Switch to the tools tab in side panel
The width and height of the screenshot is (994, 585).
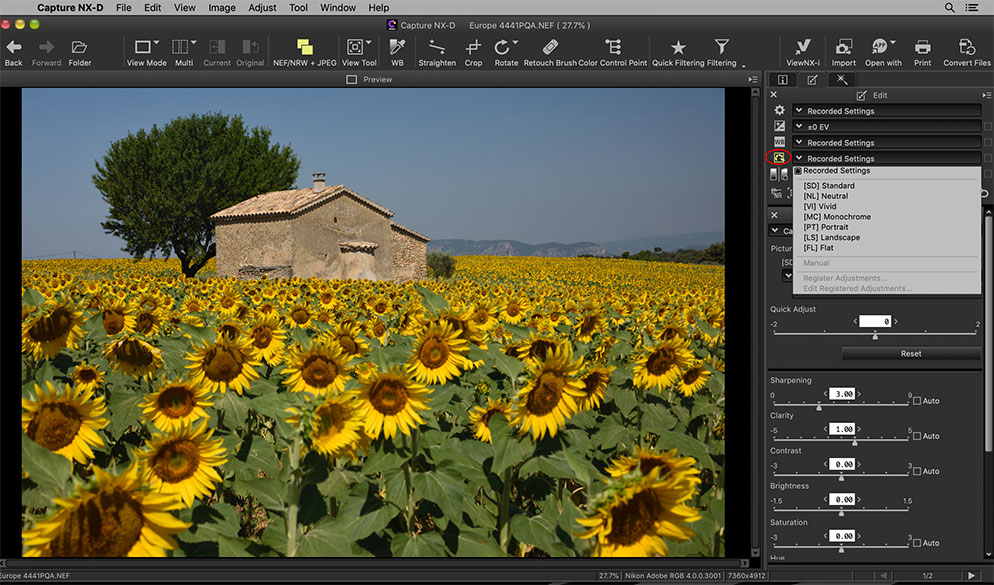(x=841, y=79)
